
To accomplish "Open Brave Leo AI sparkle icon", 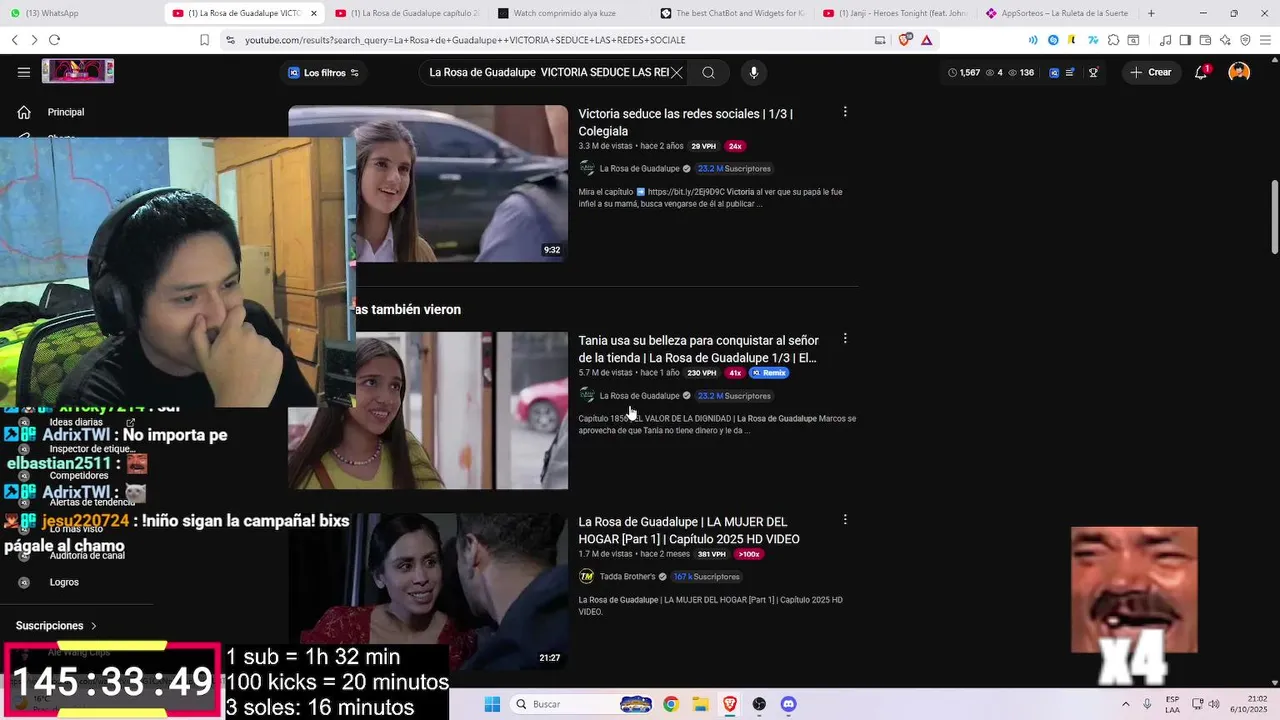I will 1225,40.
